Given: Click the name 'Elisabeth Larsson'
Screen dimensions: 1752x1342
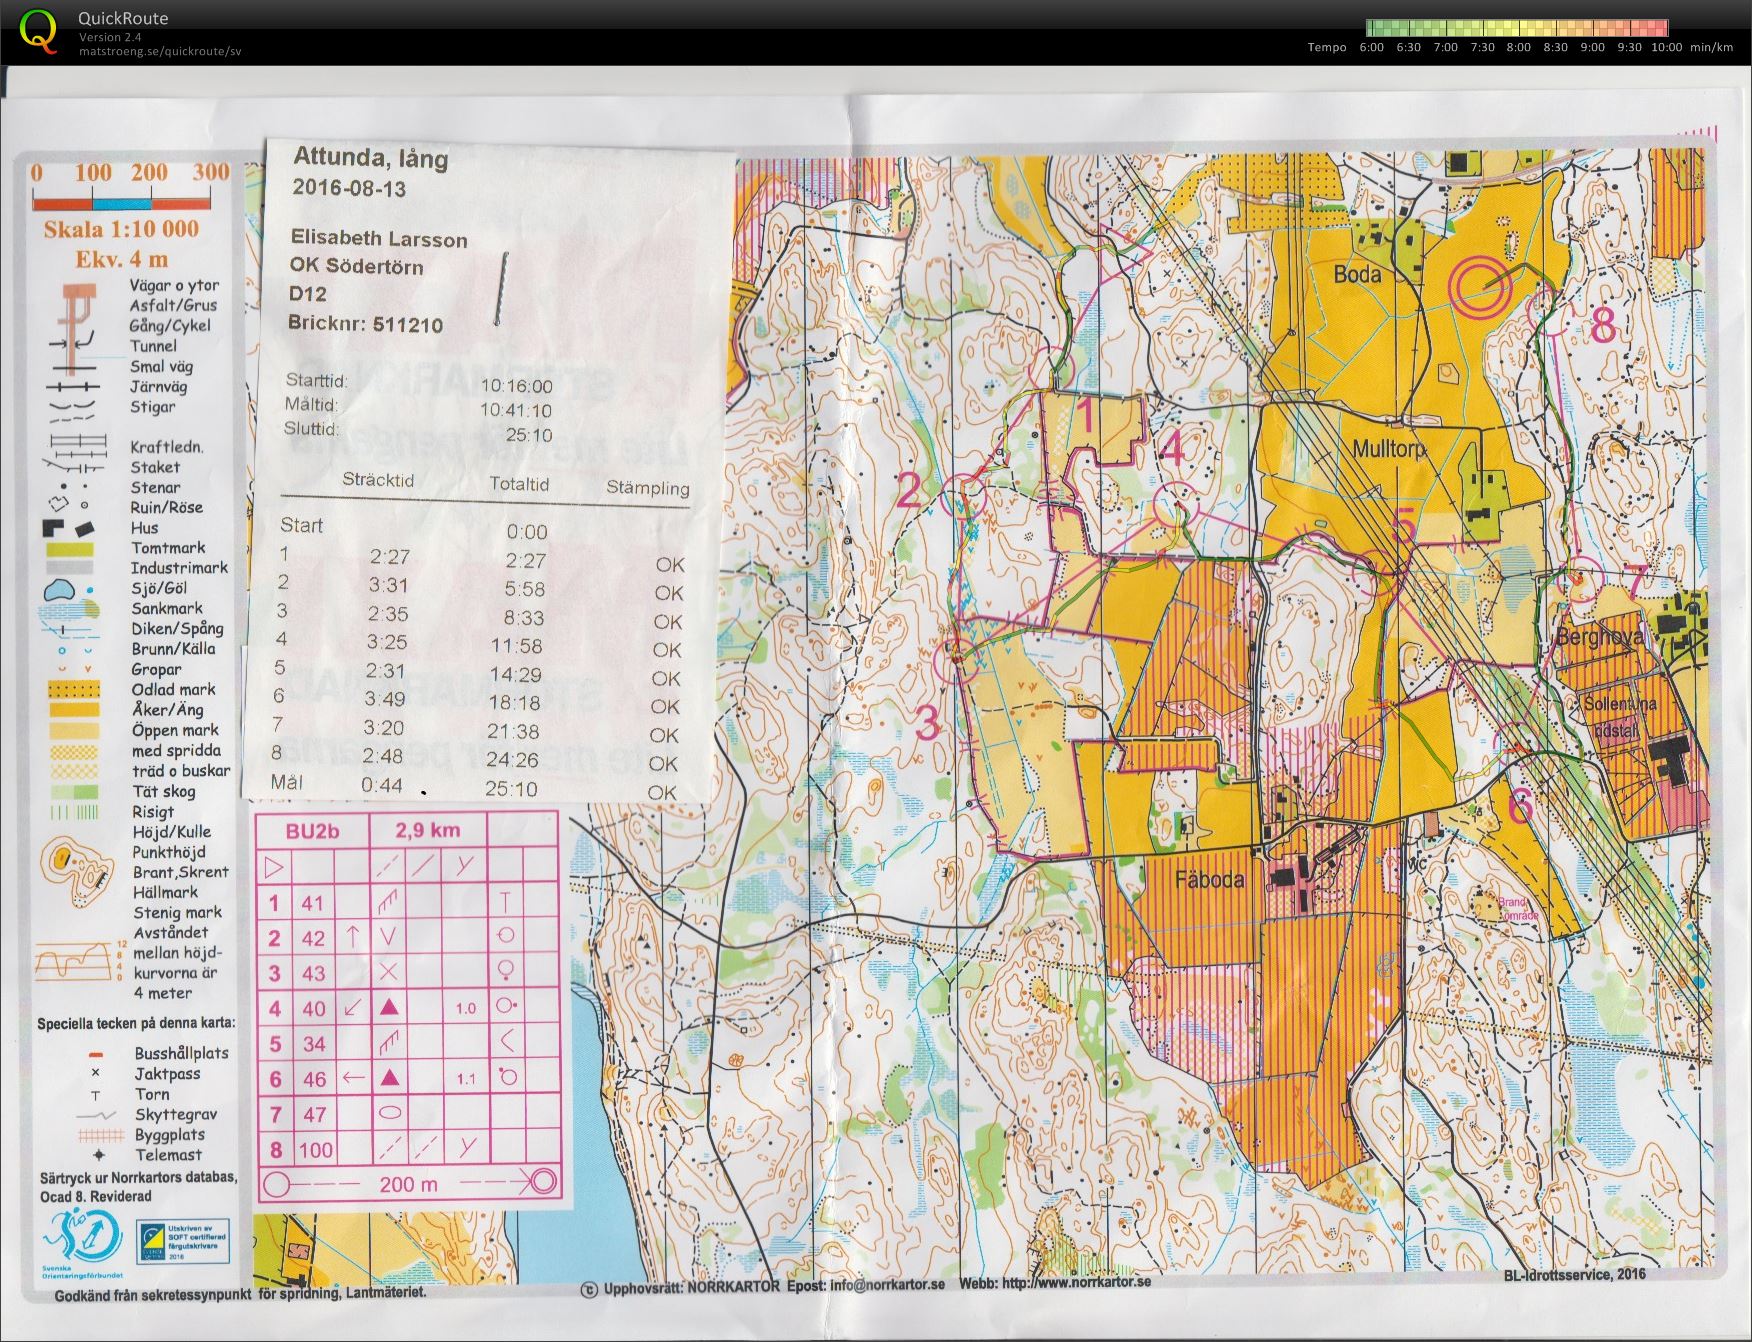Looking at the screenshot, I should point(379,239).
